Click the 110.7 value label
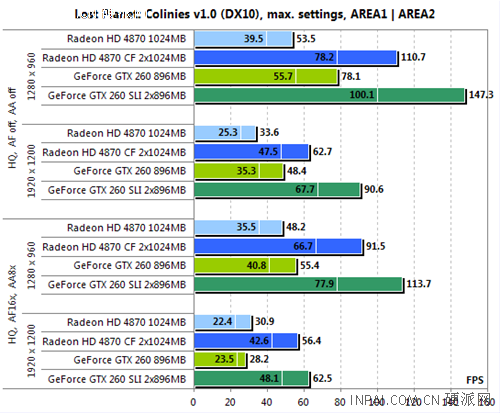The width and height of the screenshot is (500, 413). 413,57
